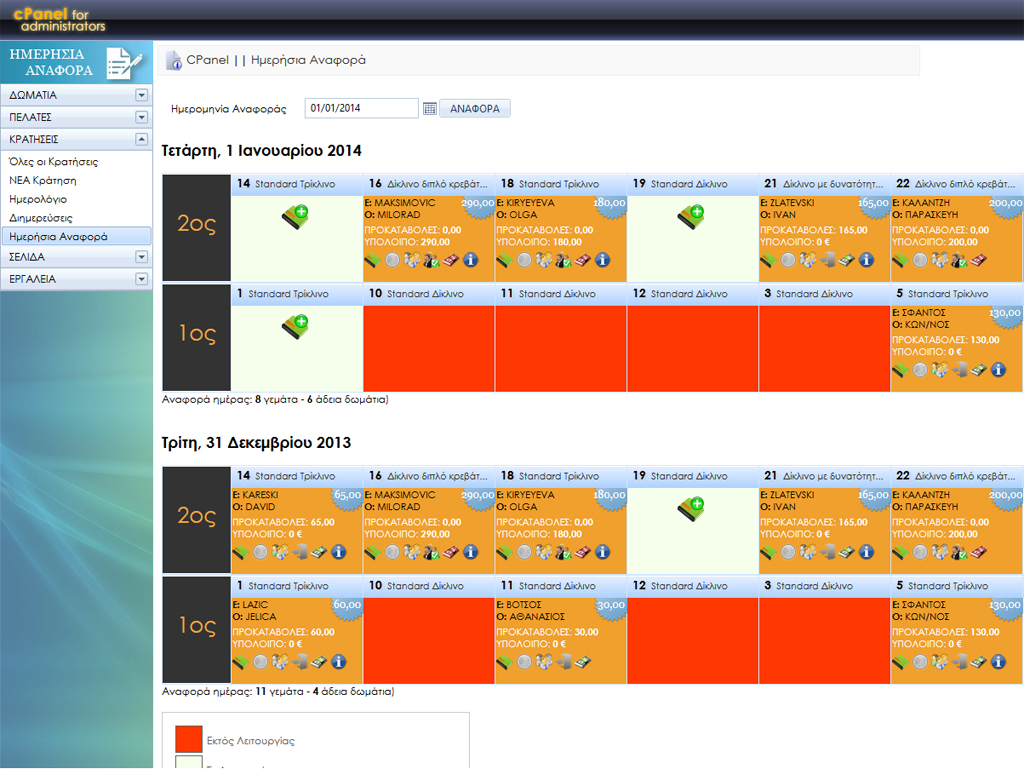
Task: Click check-out door icon on LAZIC JELICA reservation
Action: click(x=298, y=662)
